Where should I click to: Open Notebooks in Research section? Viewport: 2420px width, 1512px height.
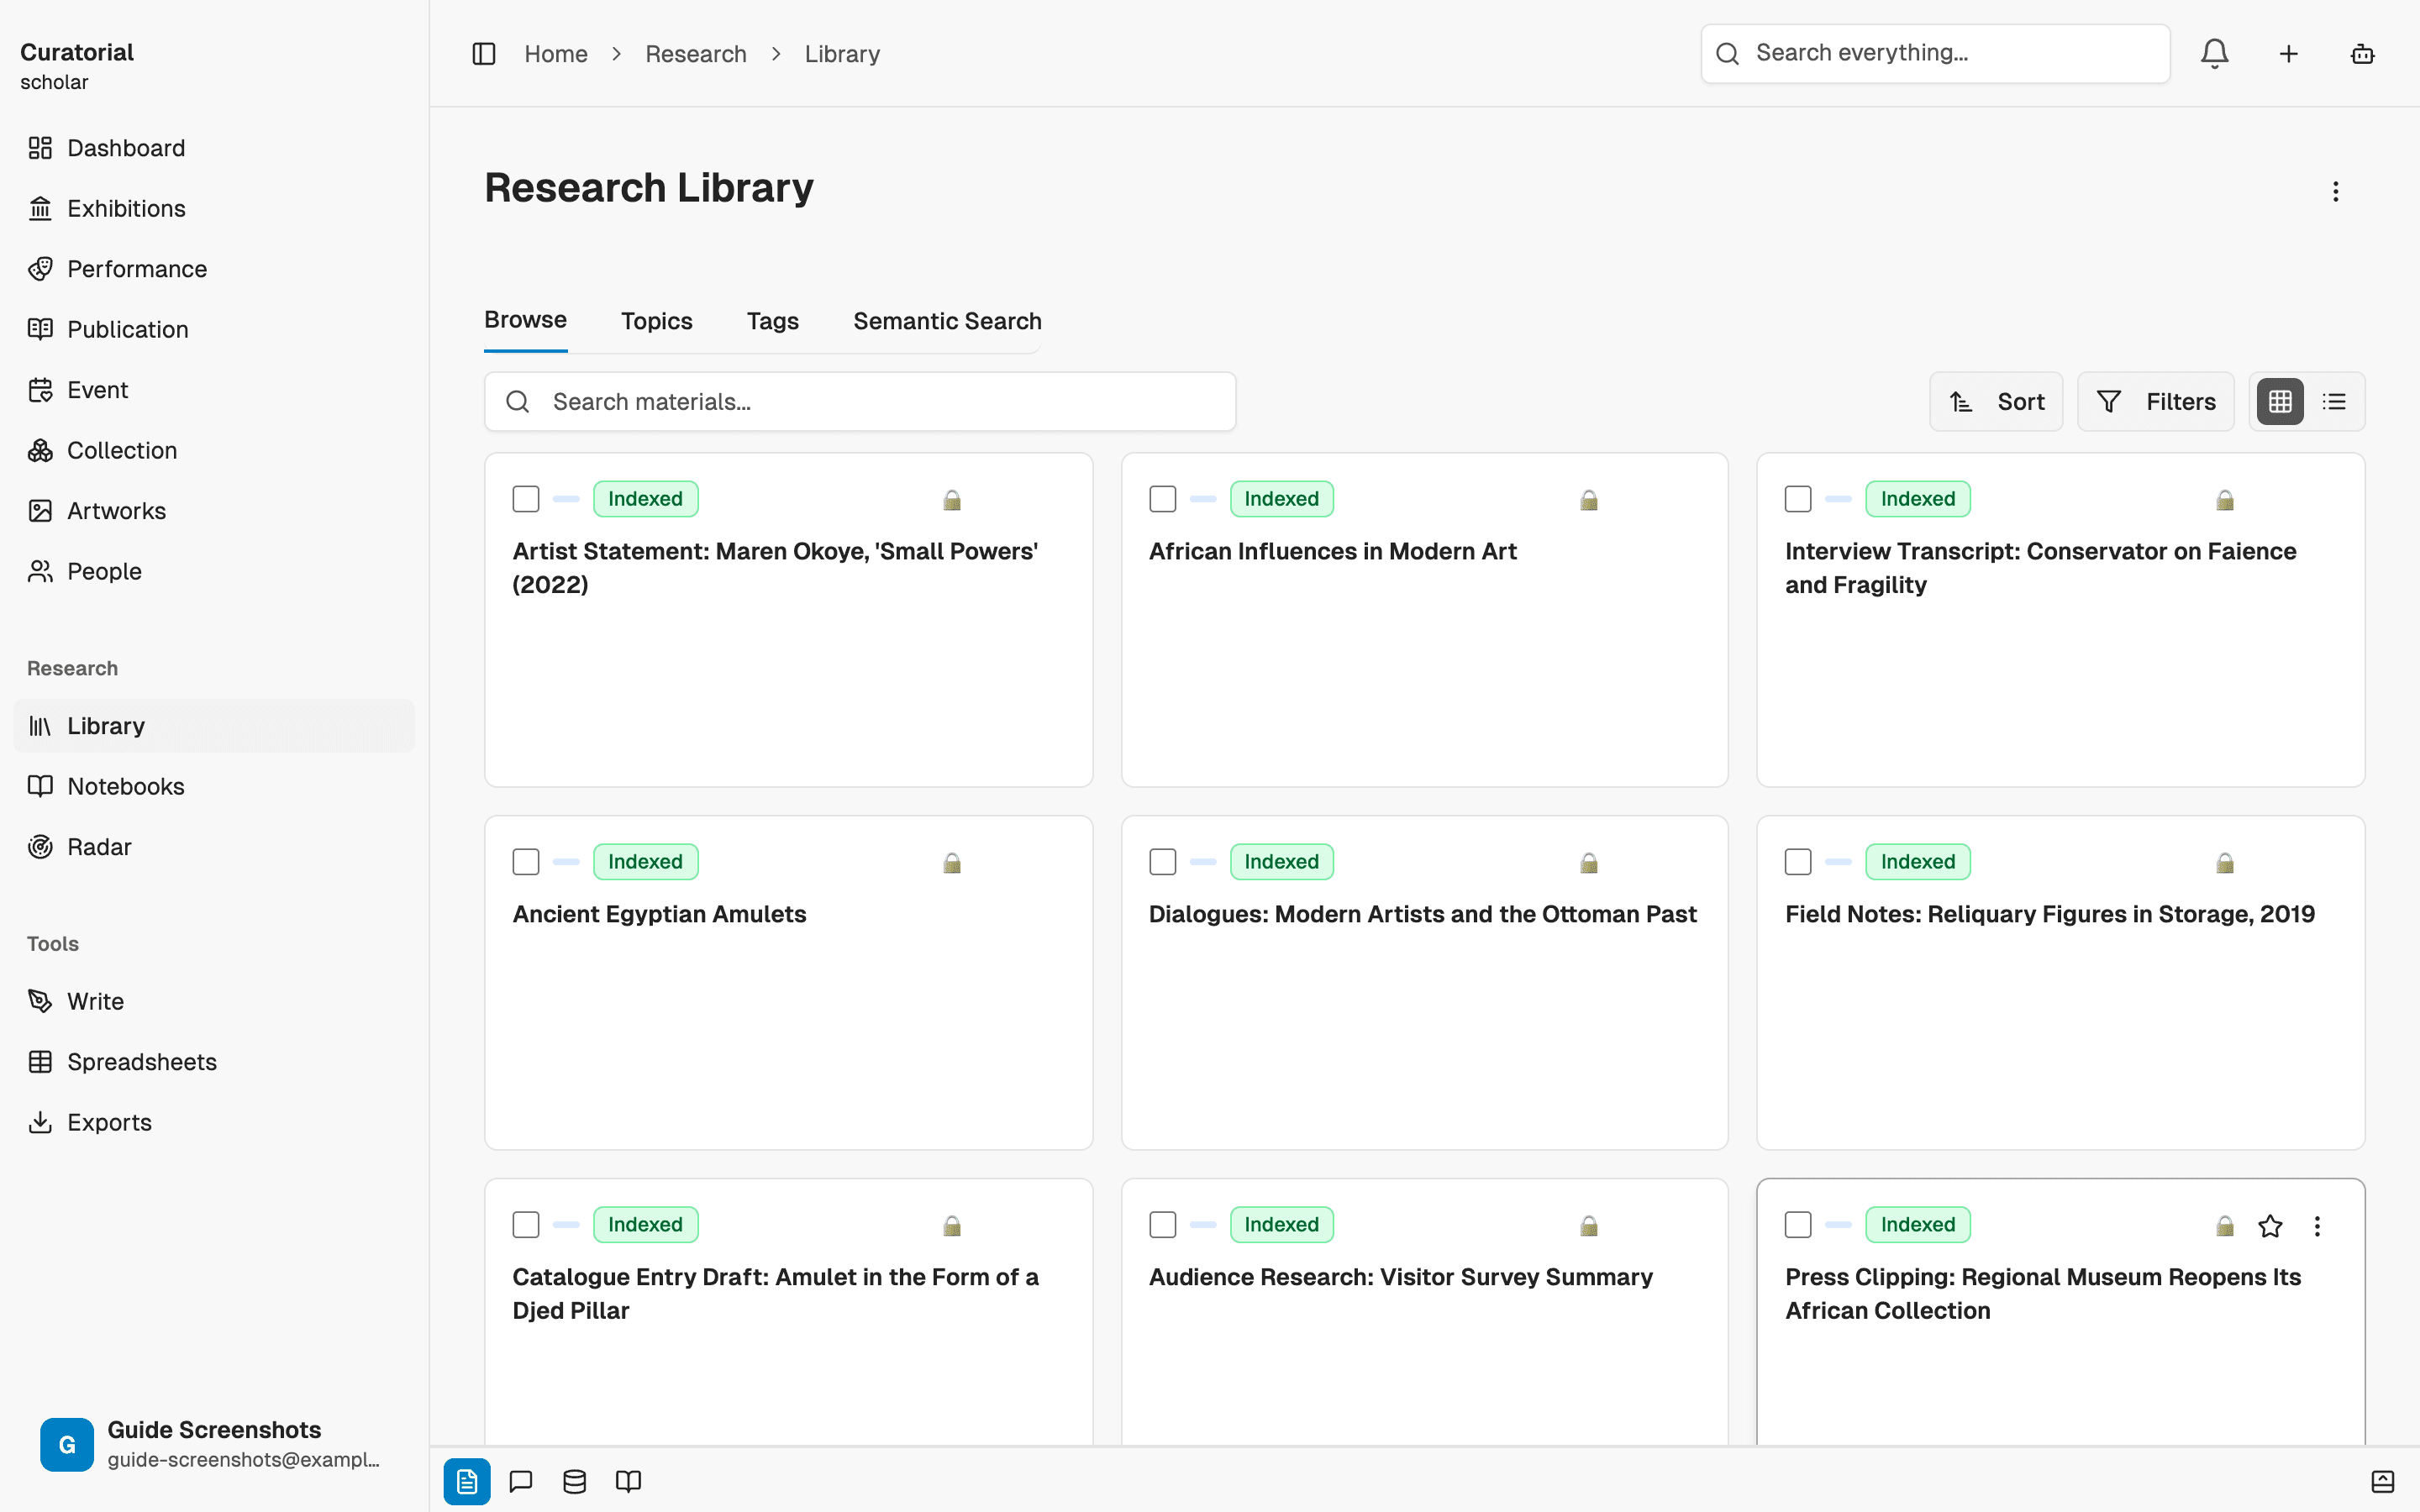[x=214, y=787]
